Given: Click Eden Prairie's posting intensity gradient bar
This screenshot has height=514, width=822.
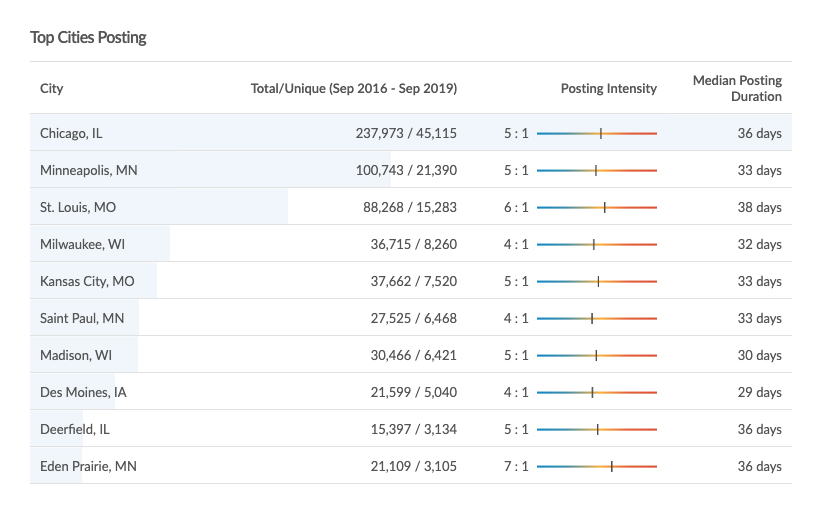Looking at the screenshot, I should [597, 466].
